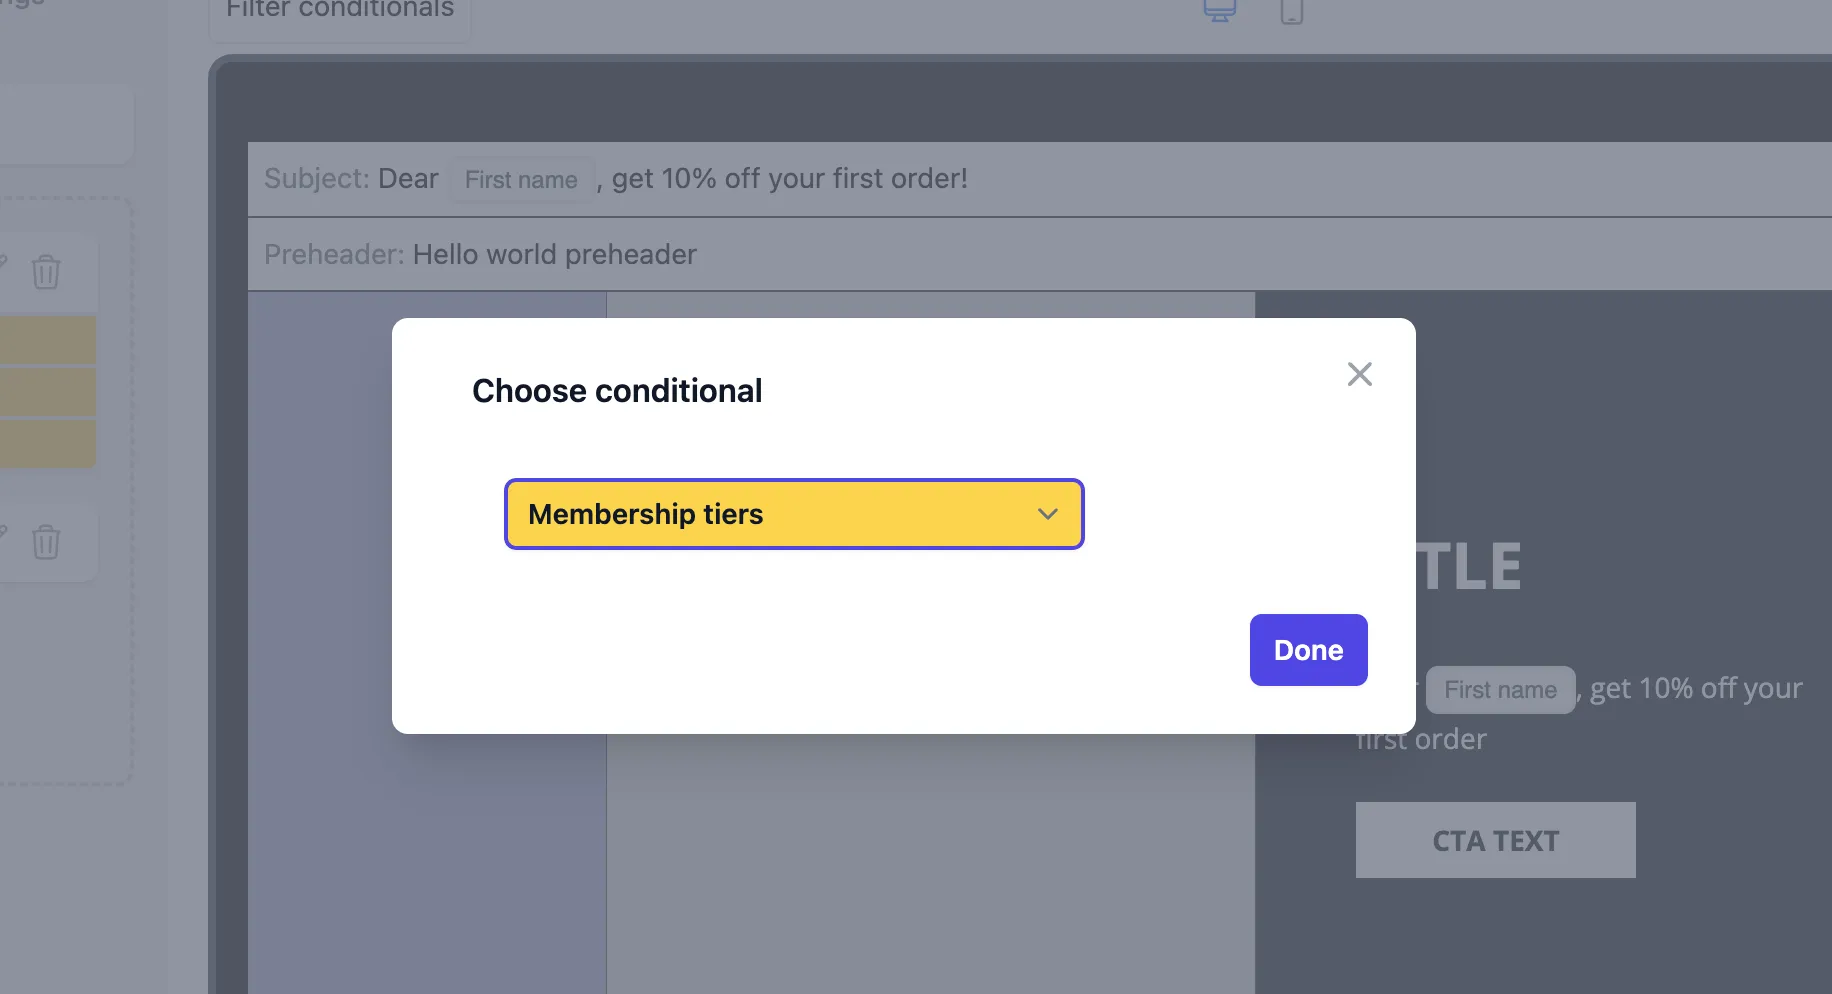
Task: Dismiss the Choose conditional dialog with X
Action: (x=1359, y=373)
